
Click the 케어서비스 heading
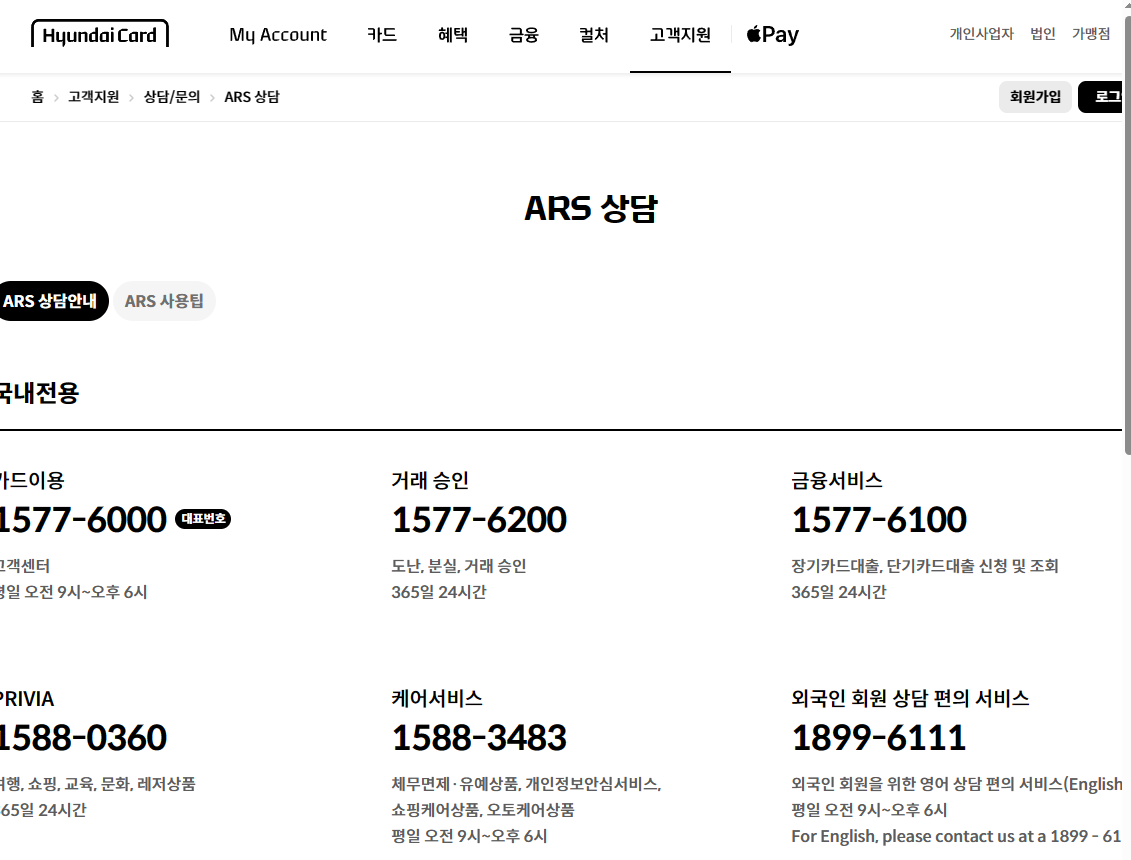pos(437,698)
